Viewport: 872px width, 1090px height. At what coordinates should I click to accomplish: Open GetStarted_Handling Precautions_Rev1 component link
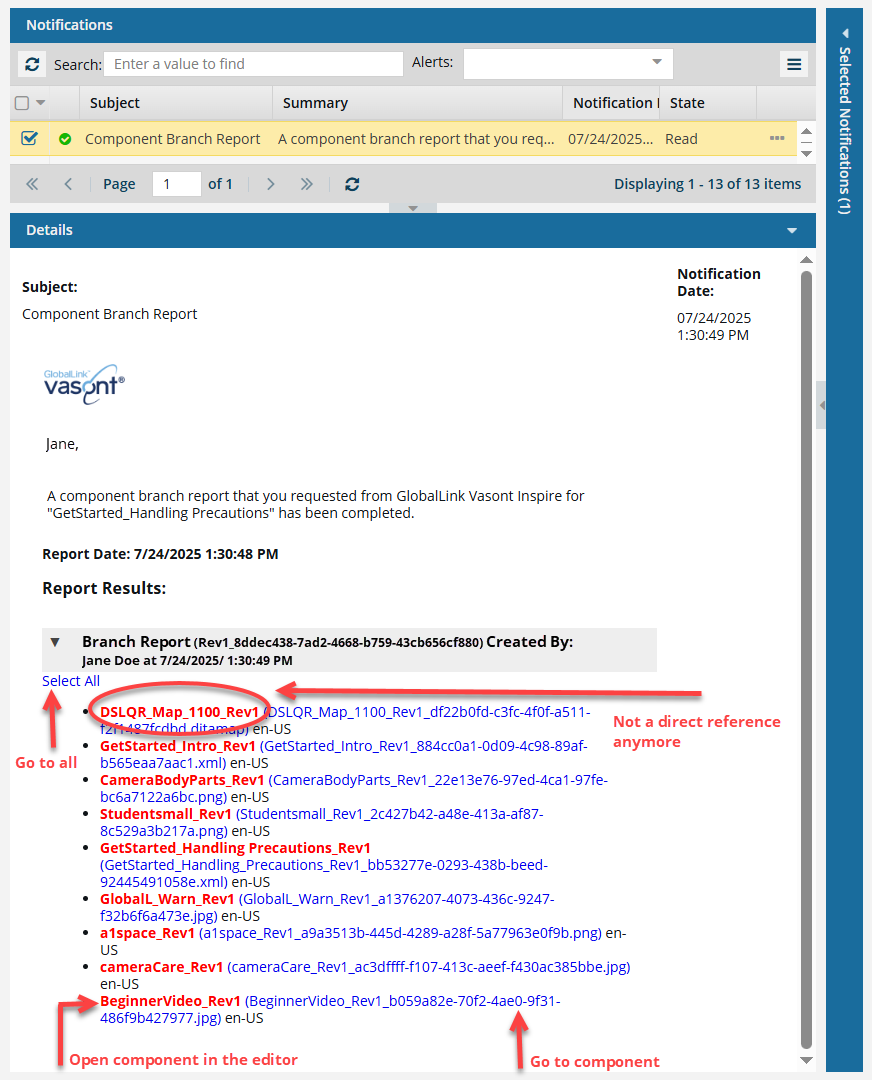[x=235, y=849]
